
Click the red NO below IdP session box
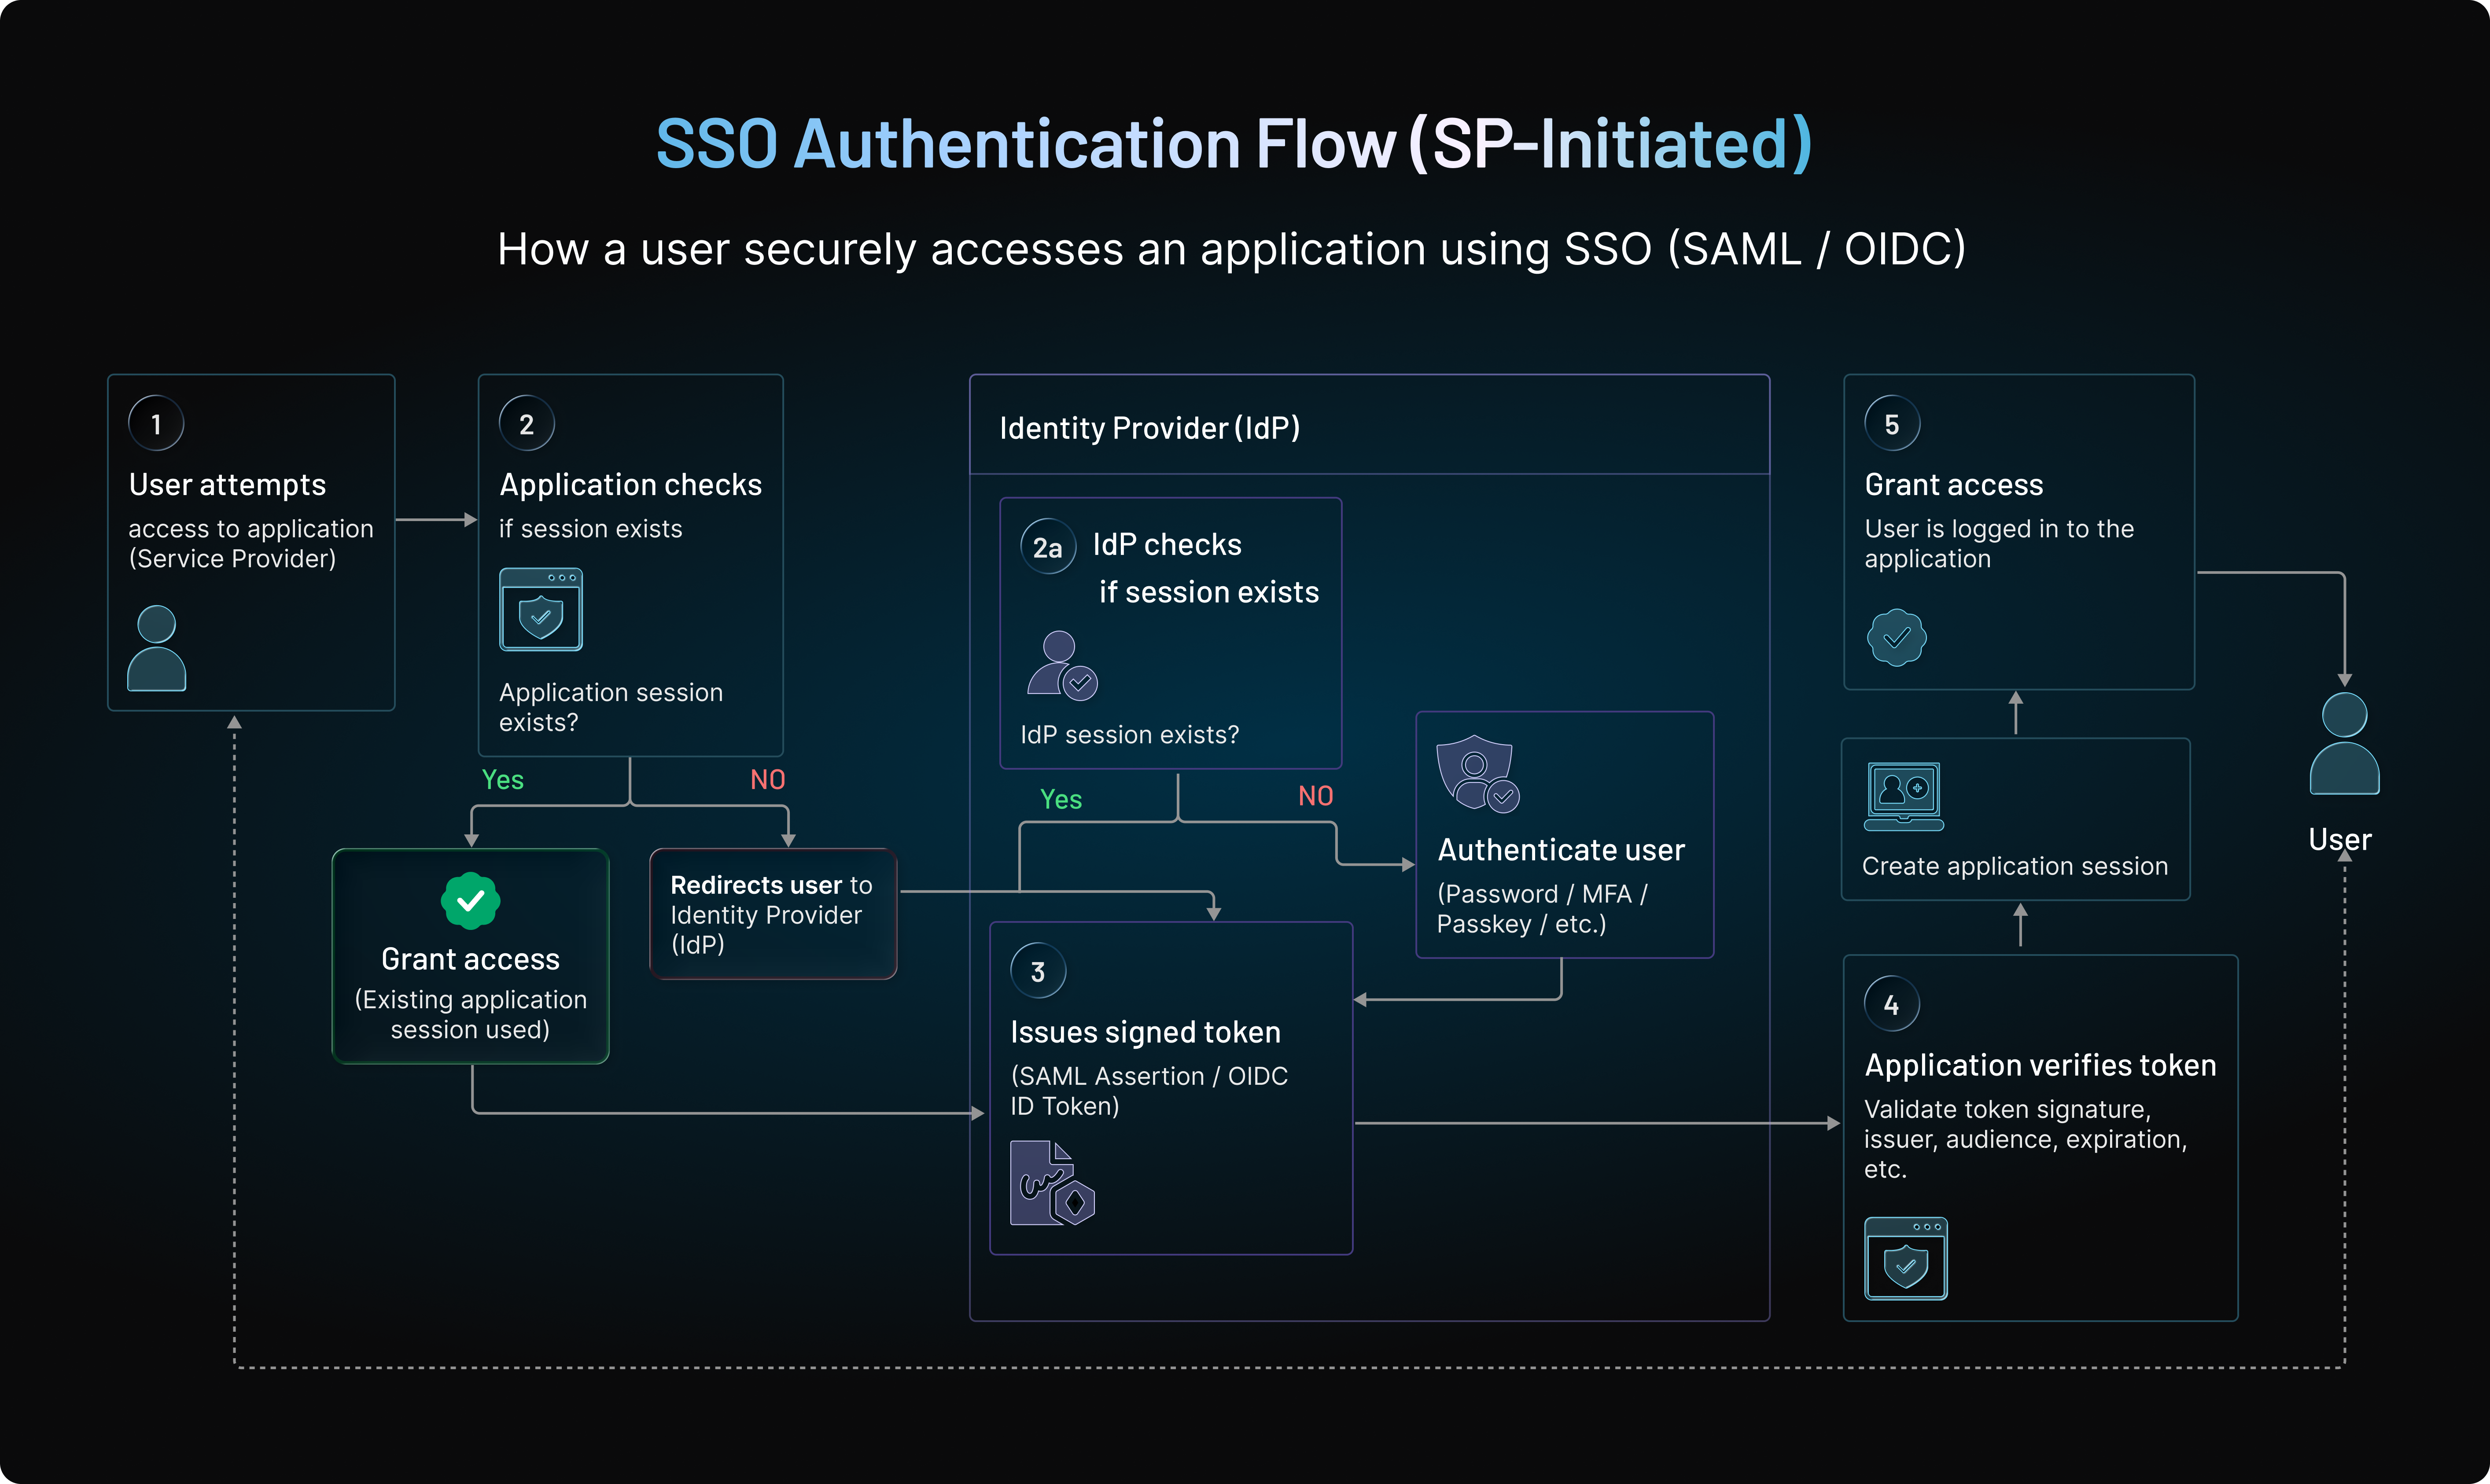1316,796
